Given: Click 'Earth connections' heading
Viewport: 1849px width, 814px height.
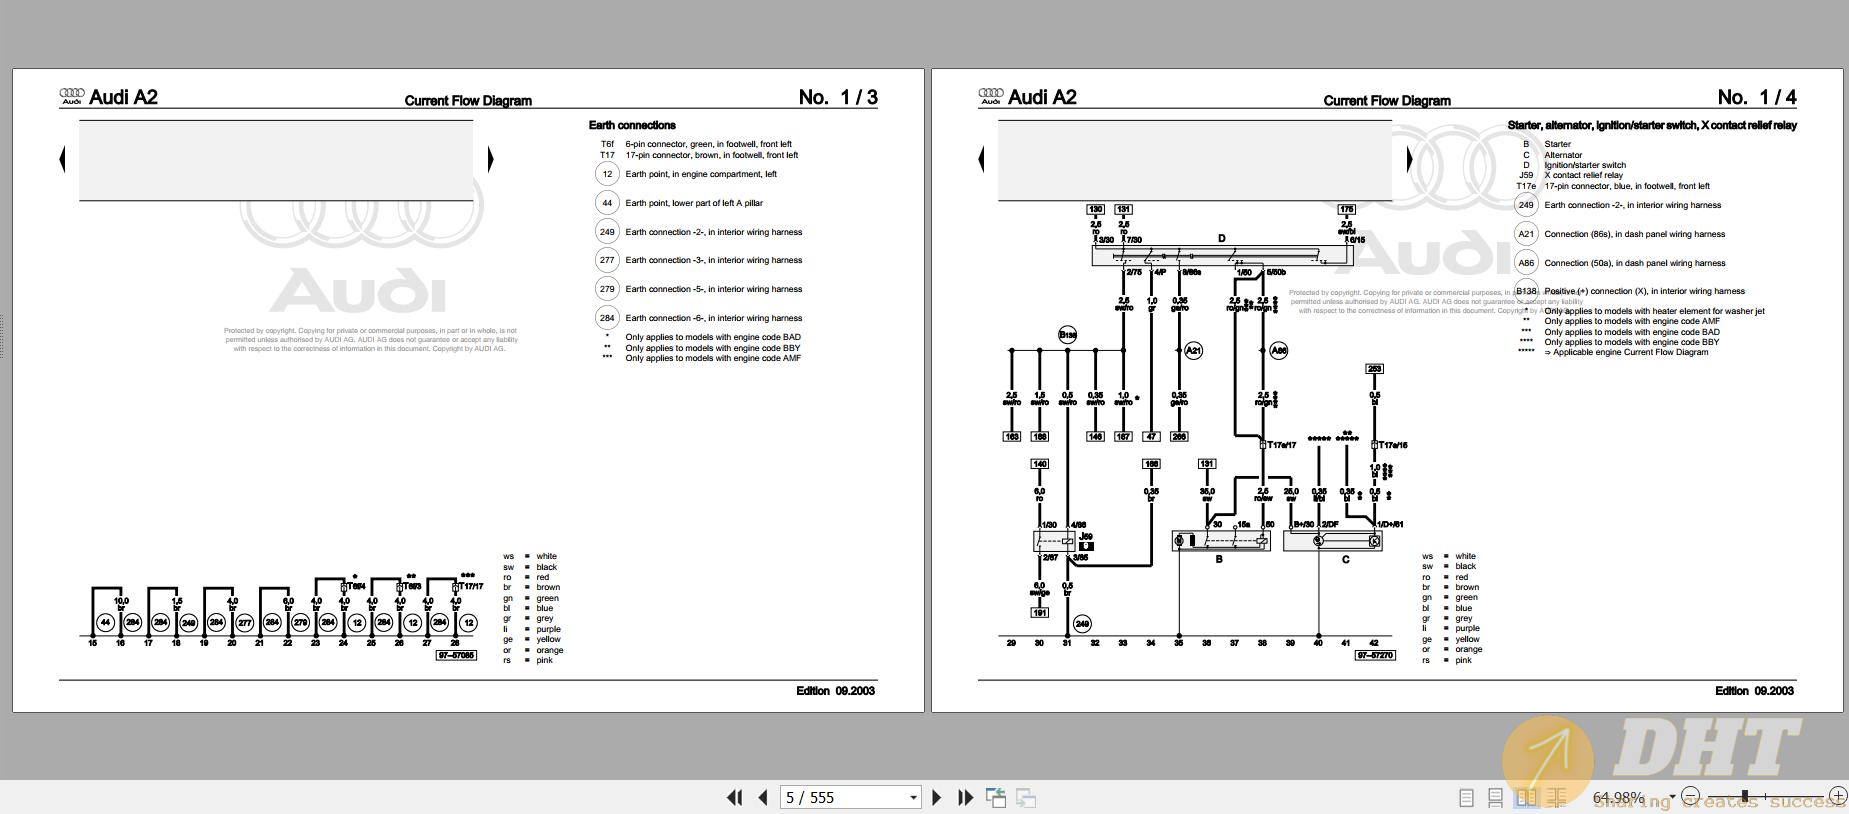Looking at the screenshot, I should coord(632,125).
